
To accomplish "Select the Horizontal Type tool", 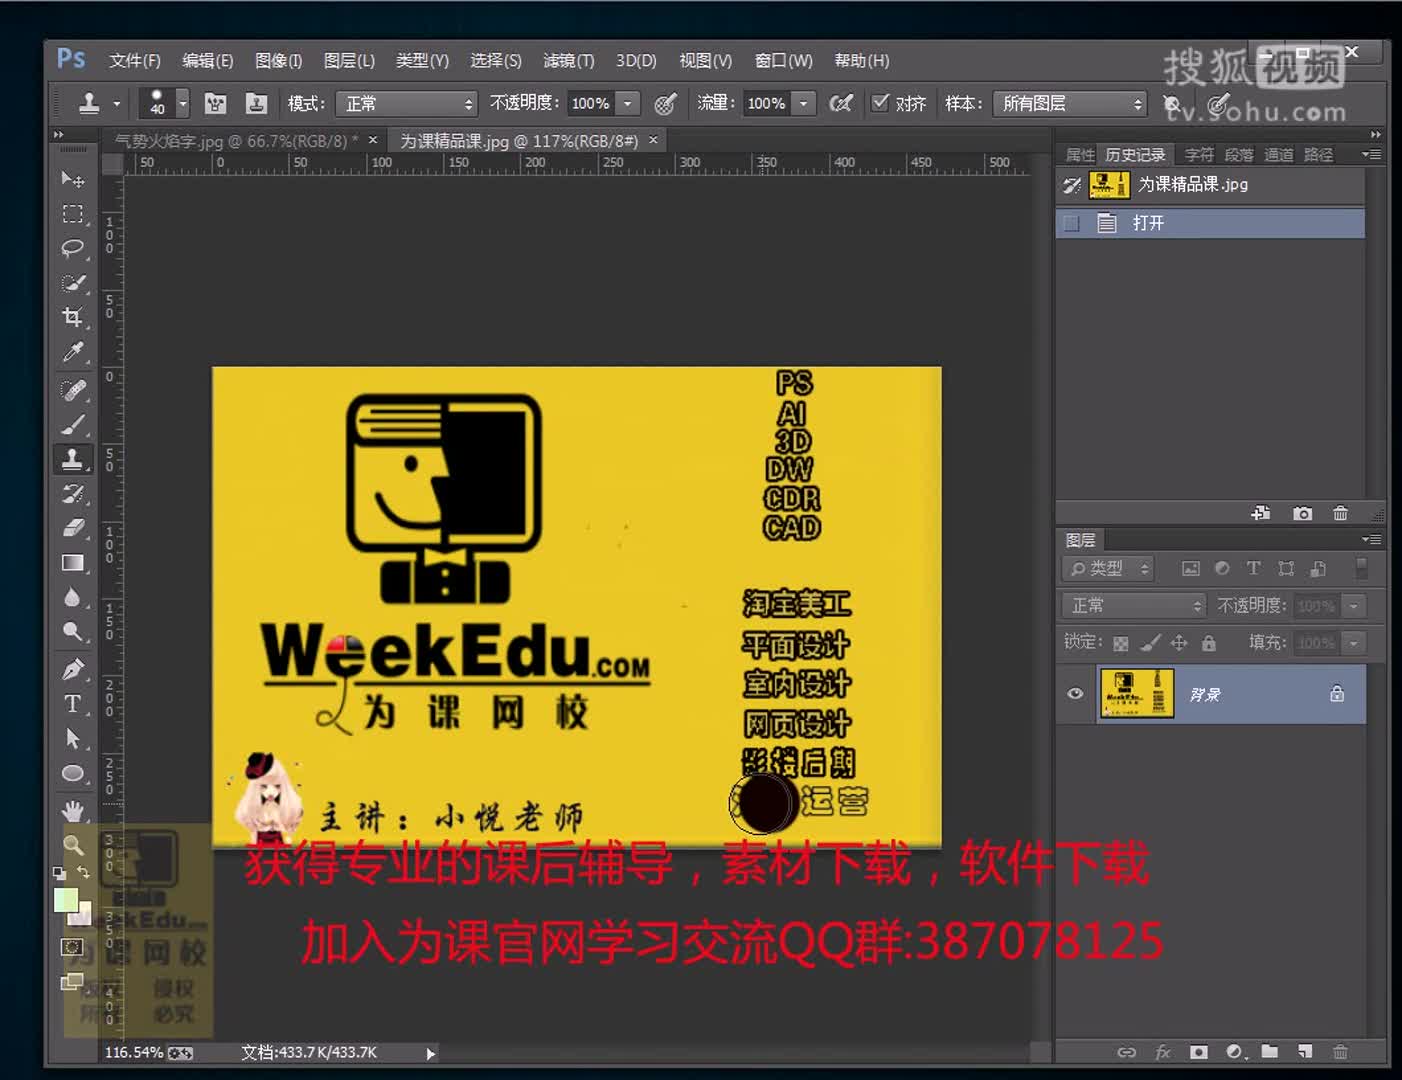I will 72,704.
